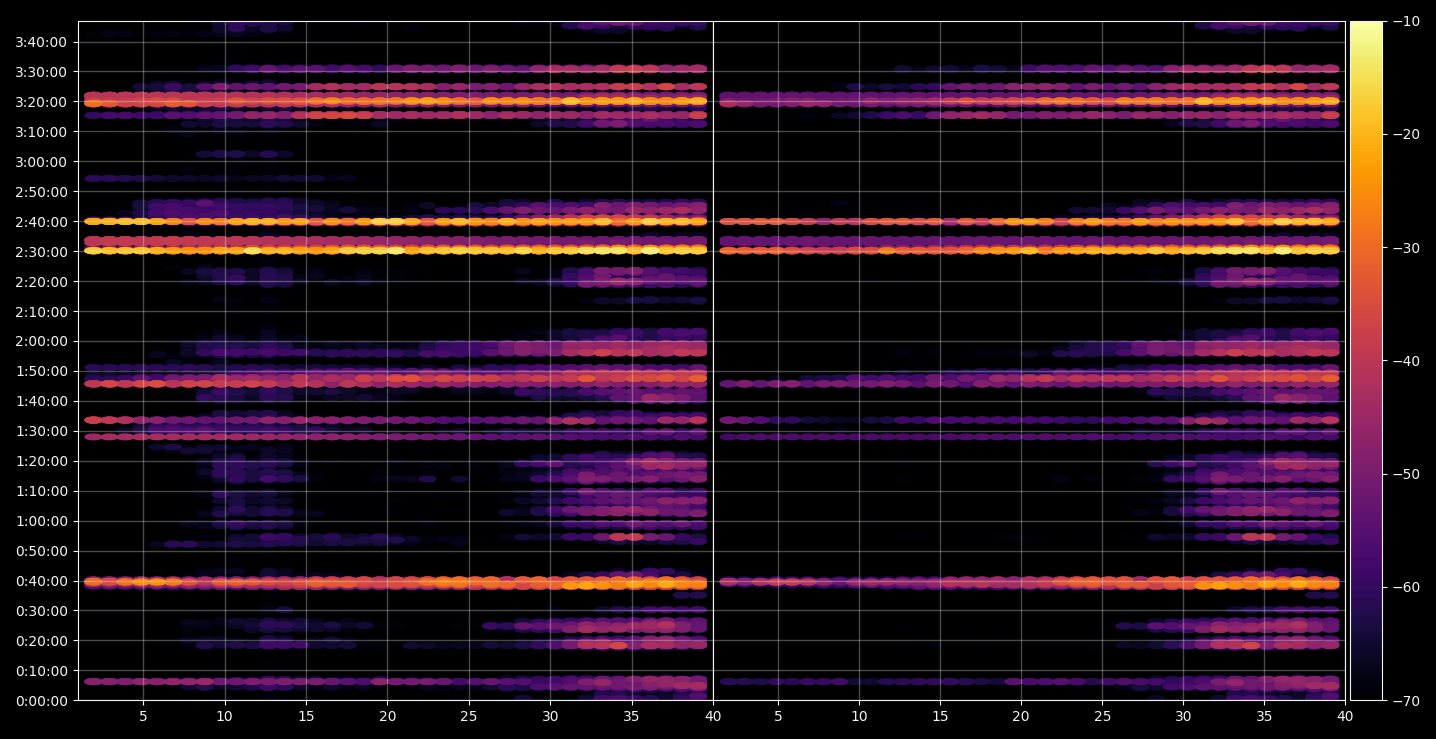Click the 1:30:00 y-axis tick label
The height and width of the screenshot is (739, 1436).
(41, 431)
